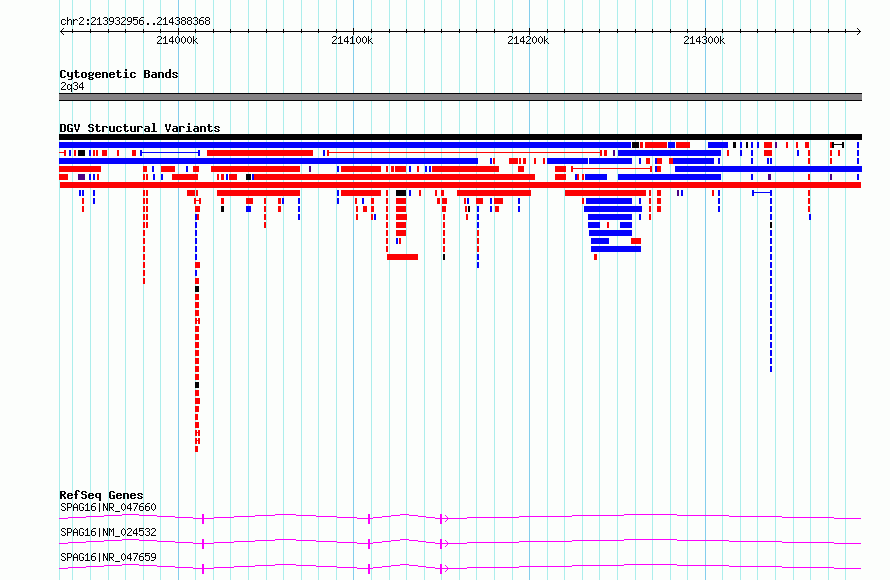This screenshot has height=580, width=890.
Task: Select the 214100k ruler label
Action: pos(352,40)
